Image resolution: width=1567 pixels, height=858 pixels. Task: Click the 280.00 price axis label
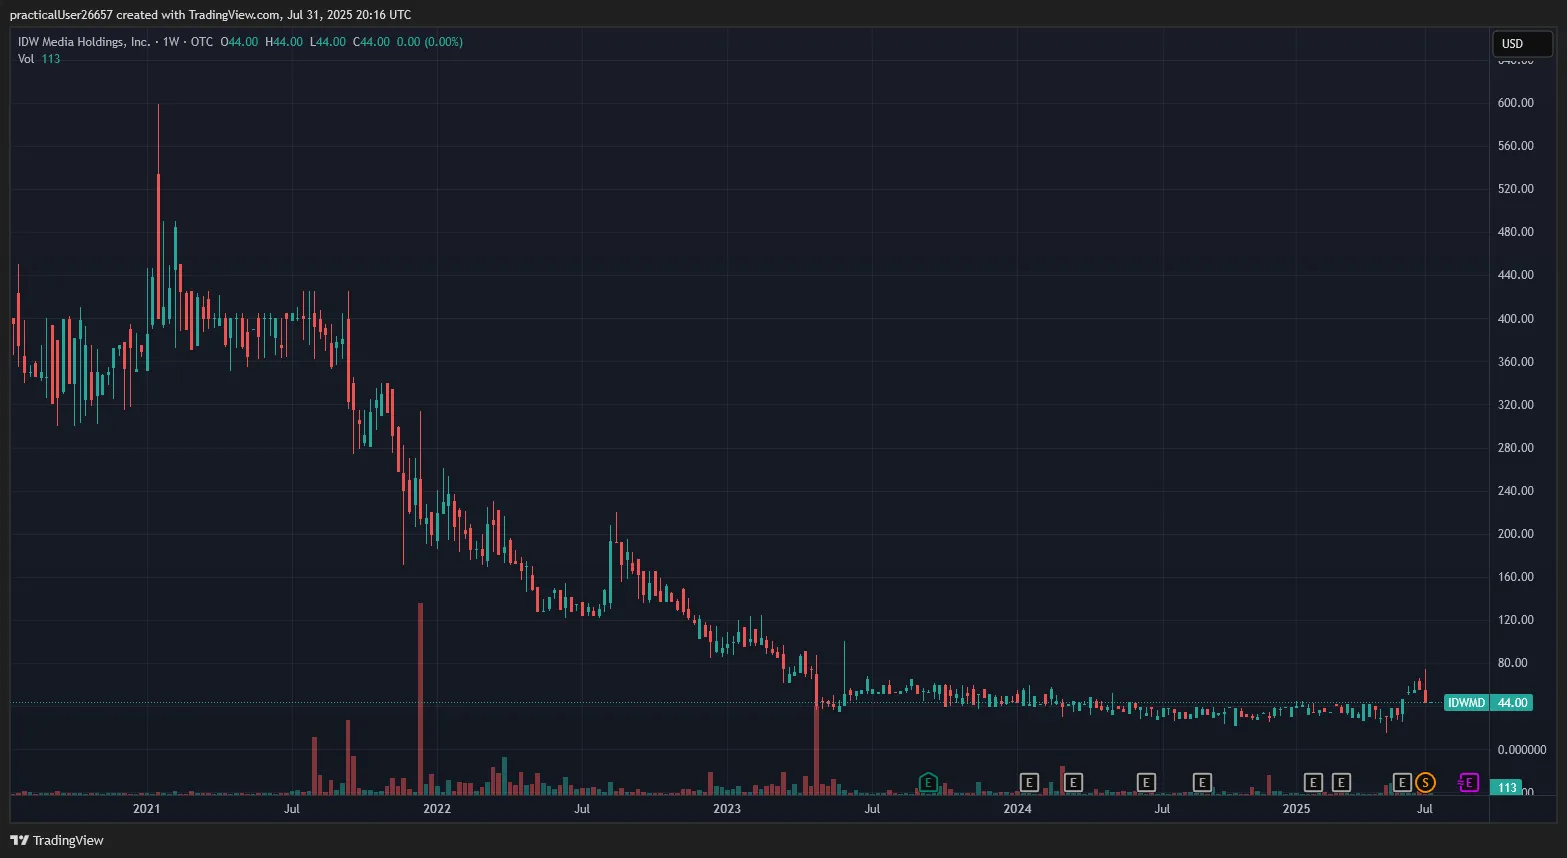click(1515, 448)
